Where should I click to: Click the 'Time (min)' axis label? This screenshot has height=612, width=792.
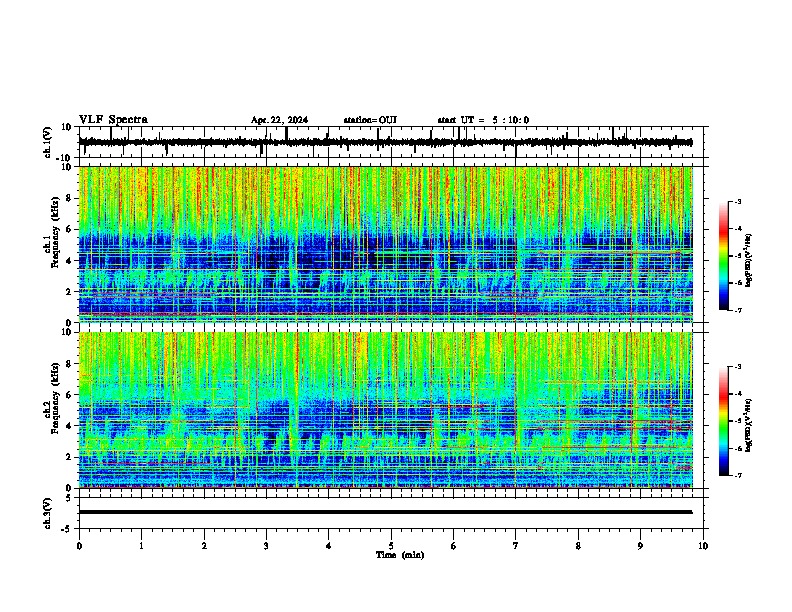[x=400, y=555]
